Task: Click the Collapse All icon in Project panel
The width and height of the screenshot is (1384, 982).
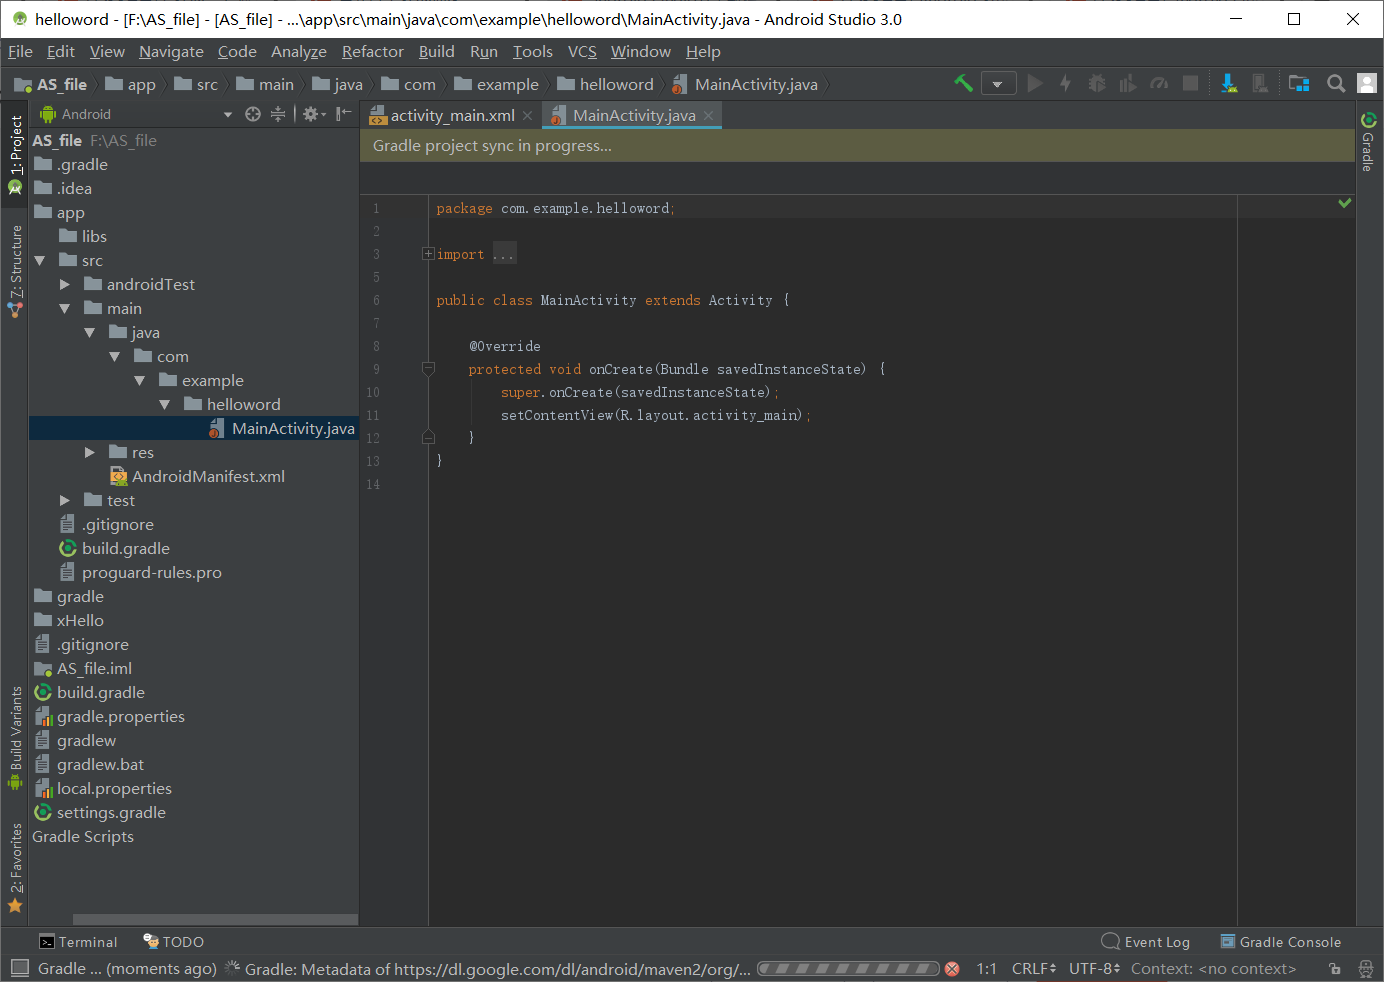Action: point(278,114)
